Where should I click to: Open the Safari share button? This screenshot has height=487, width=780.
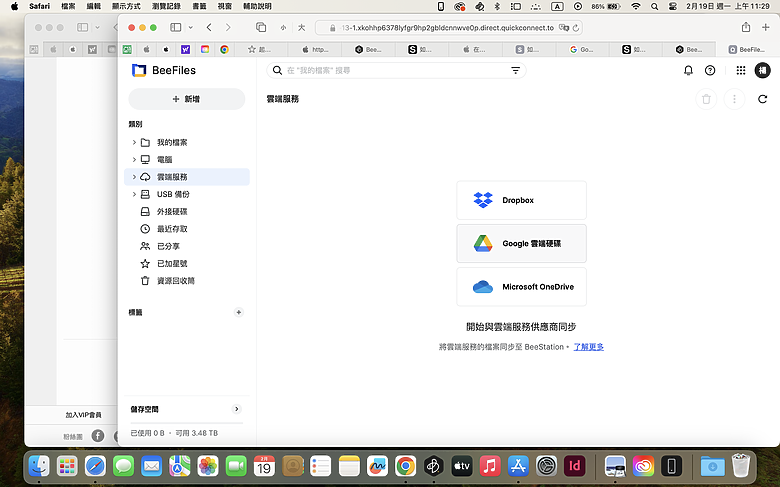[x=746, y=27]
